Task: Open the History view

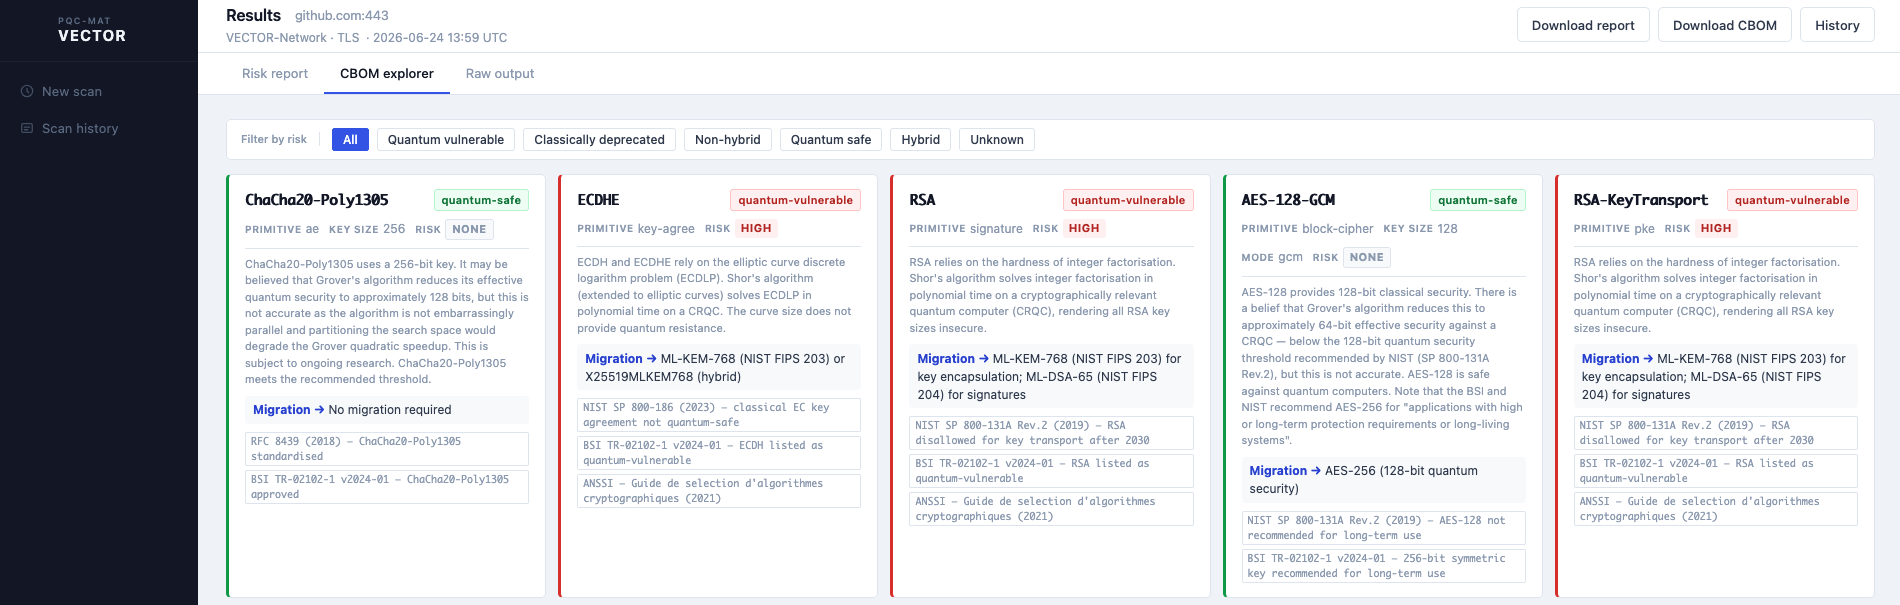Action: (1837, 25)
